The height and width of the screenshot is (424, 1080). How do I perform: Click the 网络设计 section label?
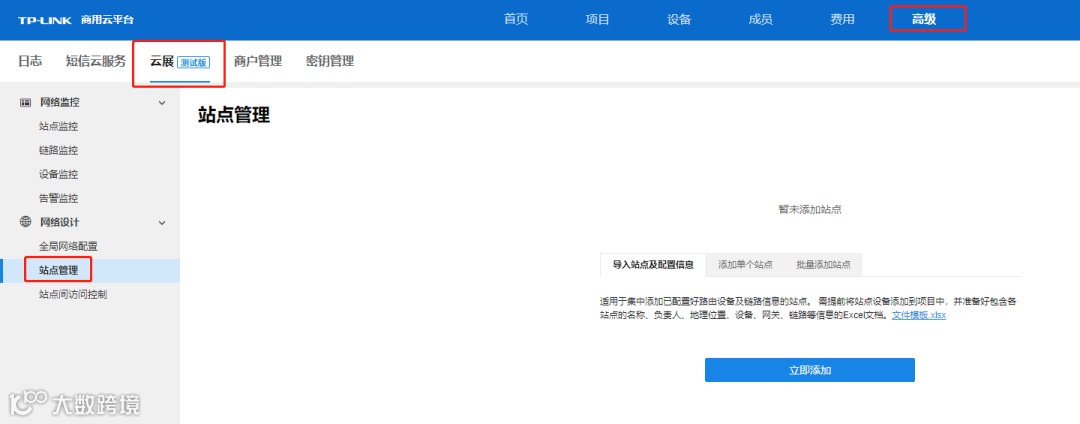click(x=60, y=222)
